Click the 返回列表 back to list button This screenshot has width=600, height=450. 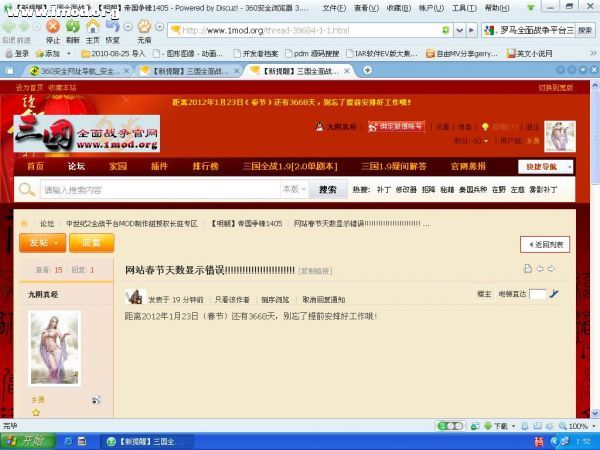click(x=545, y=244)
